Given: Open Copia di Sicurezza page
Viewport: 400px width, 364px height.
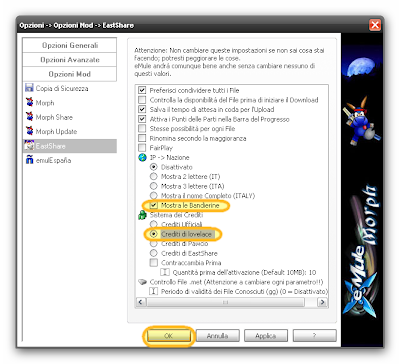Looking at the screenshot, I should (x=70, y=88).
